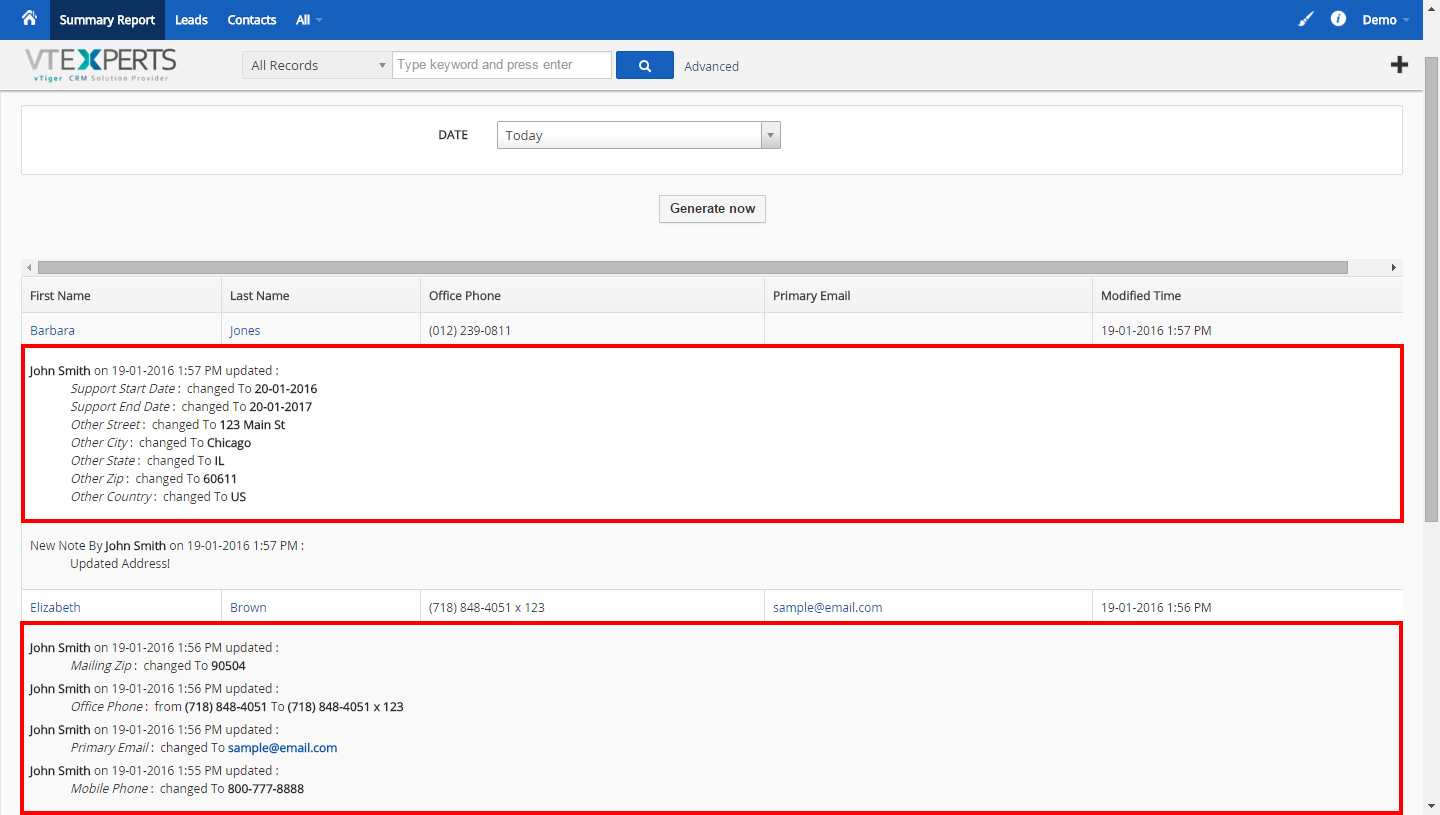Click the Other Street 123 Main St entry
Viewport: 1440px width, 815px height.
(178, 424)
